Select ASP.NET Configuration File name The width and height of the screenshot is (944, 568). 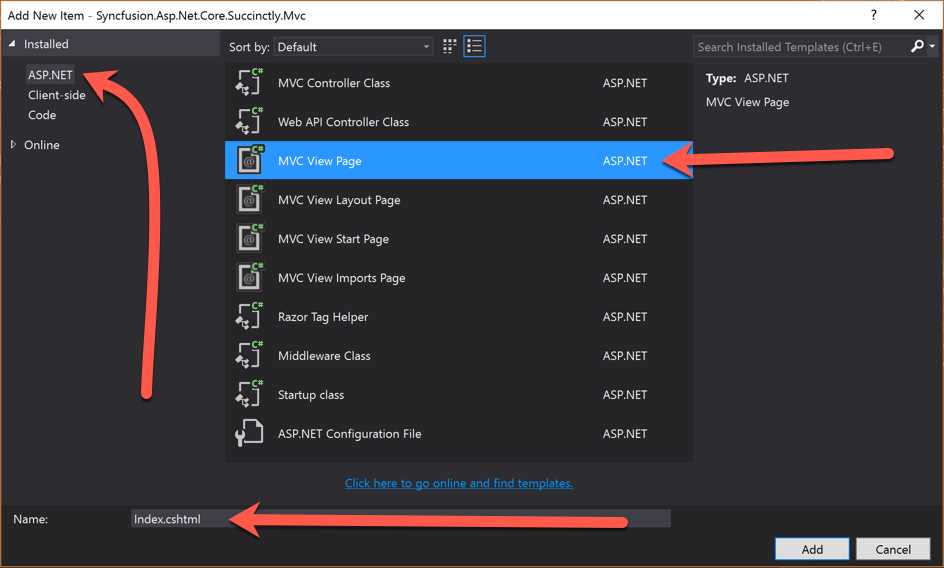349,434
